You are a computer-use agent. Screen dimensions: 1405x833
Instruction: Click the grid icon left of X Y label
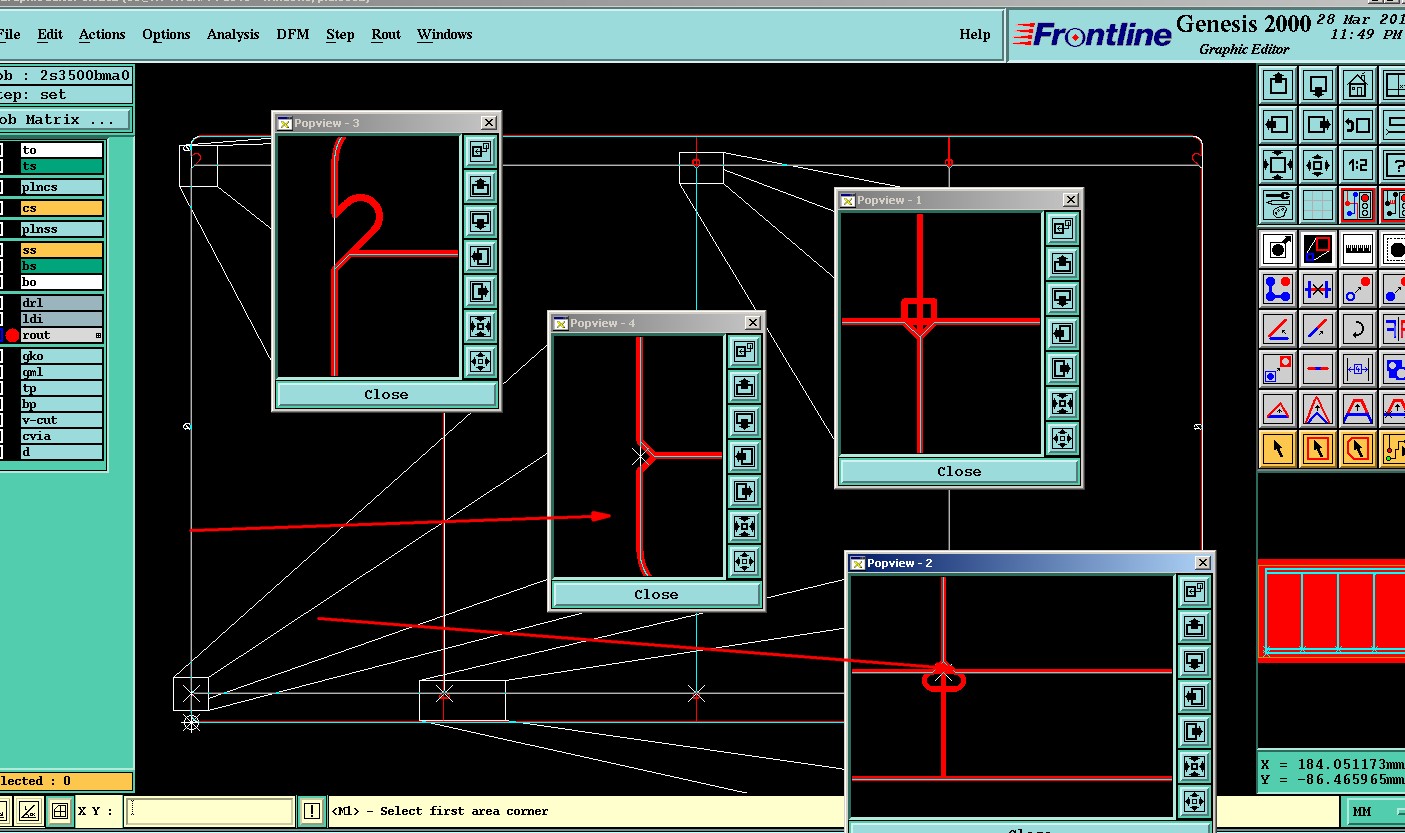60,811
